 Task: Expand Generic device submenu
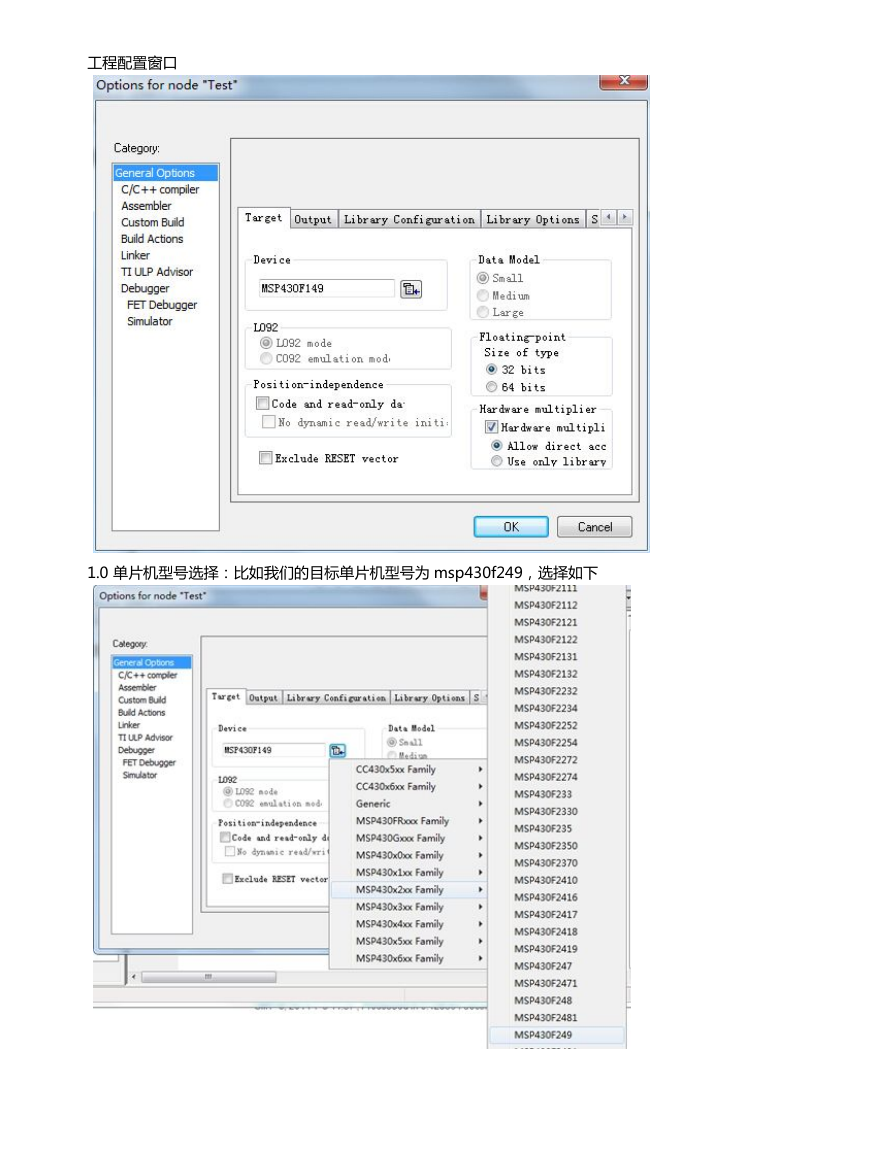coord(409,804)
